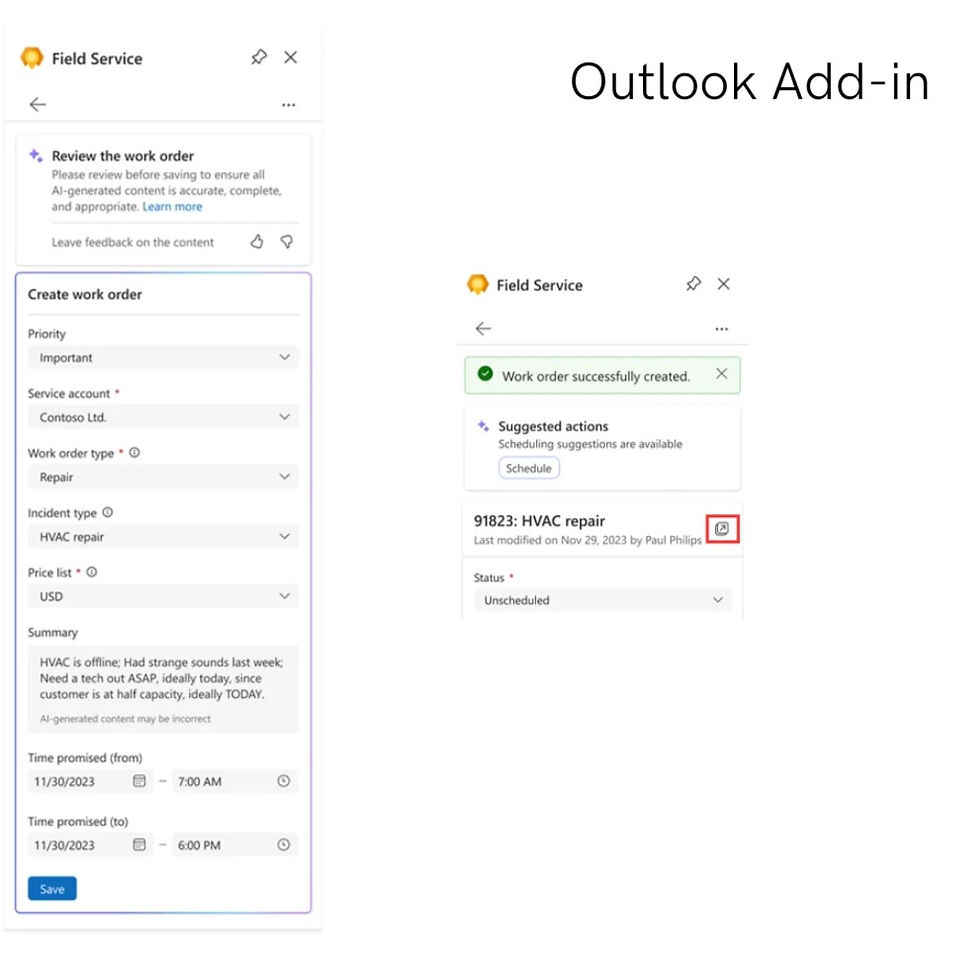Open time picker for 7:00 AM

(x=284, y=781)
